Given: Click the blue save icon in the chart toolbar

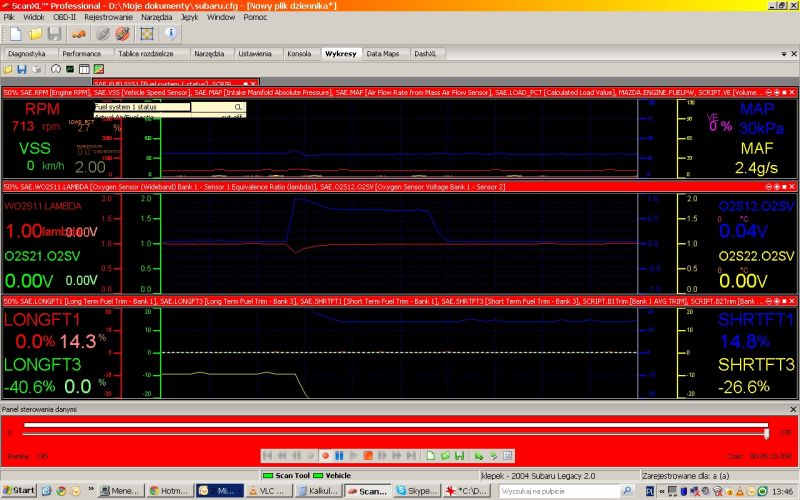Looking at the screenshot, I should tap(22, 69).
